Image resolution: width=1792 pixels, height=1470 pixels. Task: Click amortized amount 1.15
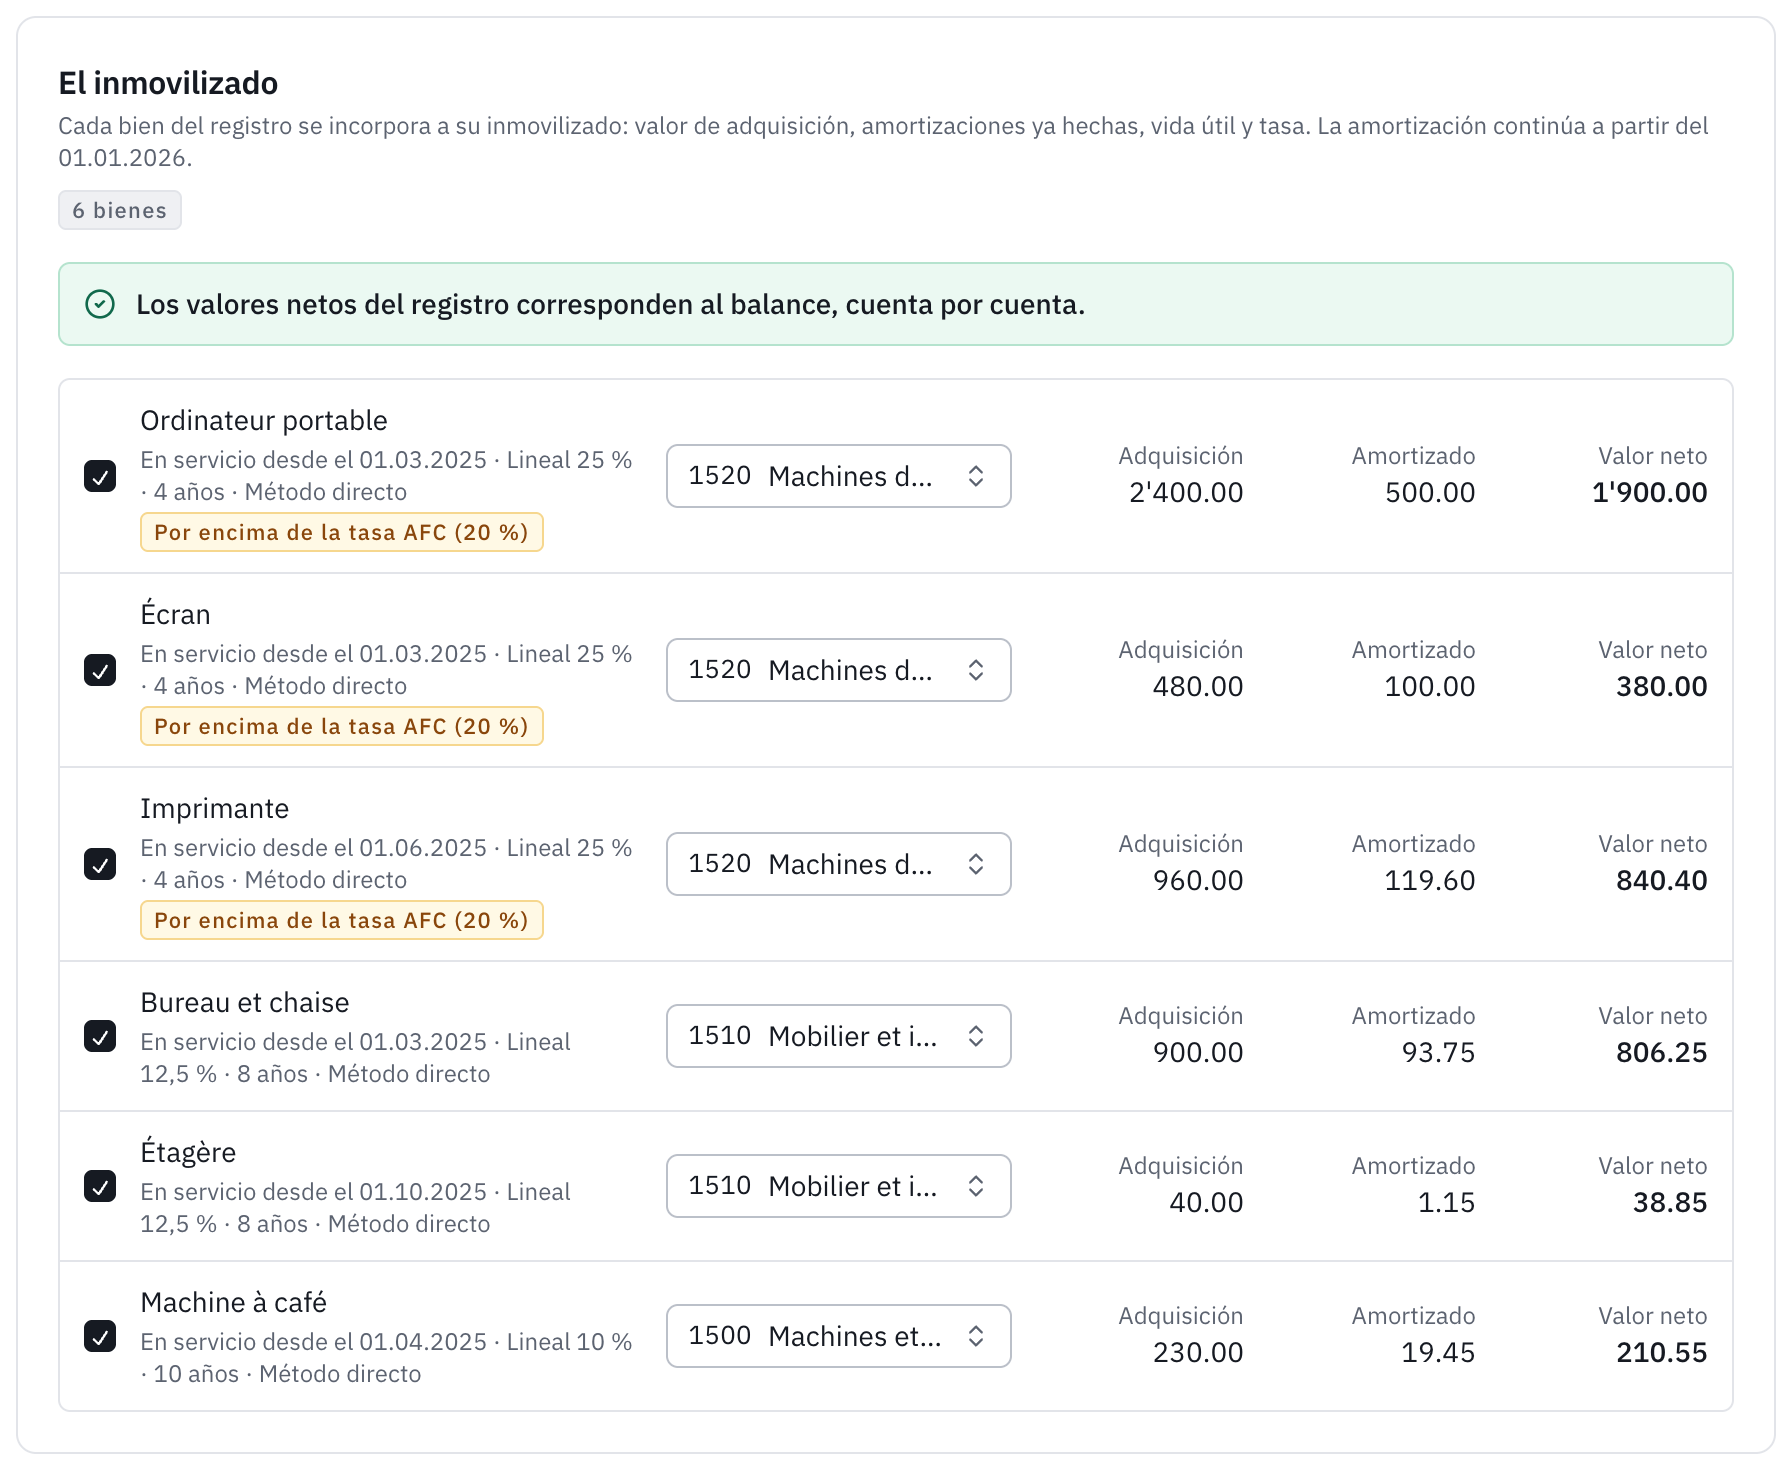1446,1202
